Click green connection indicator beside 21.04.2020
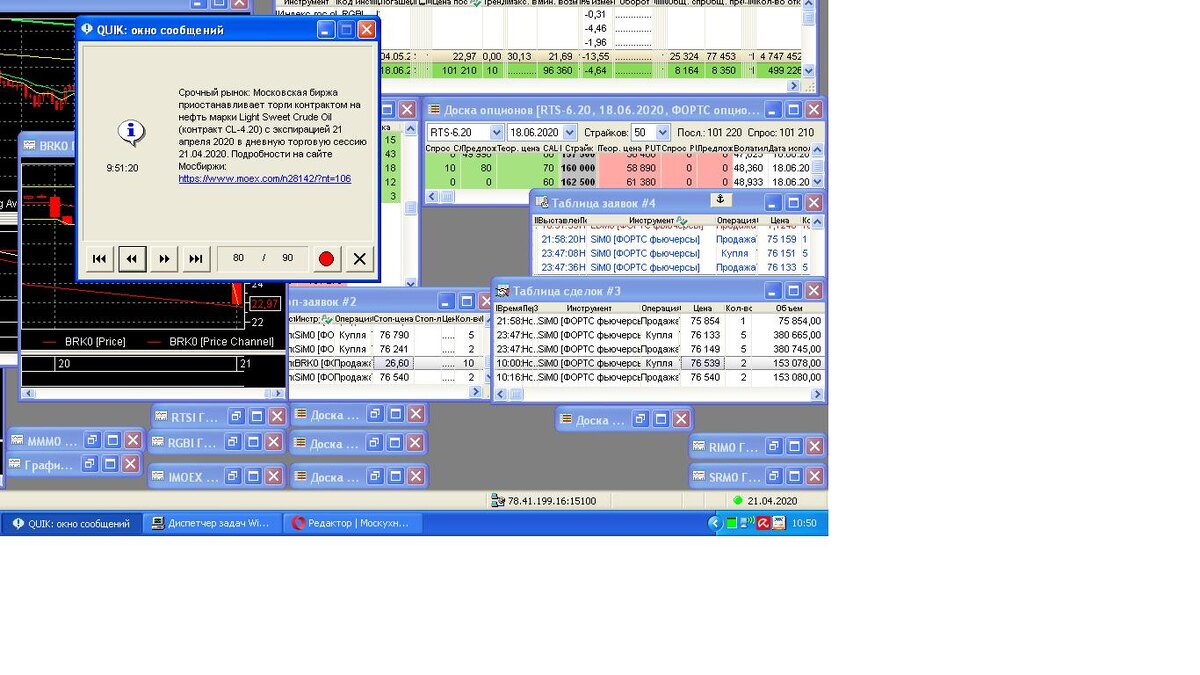The image size is (1200, 675). click(738, 501)
